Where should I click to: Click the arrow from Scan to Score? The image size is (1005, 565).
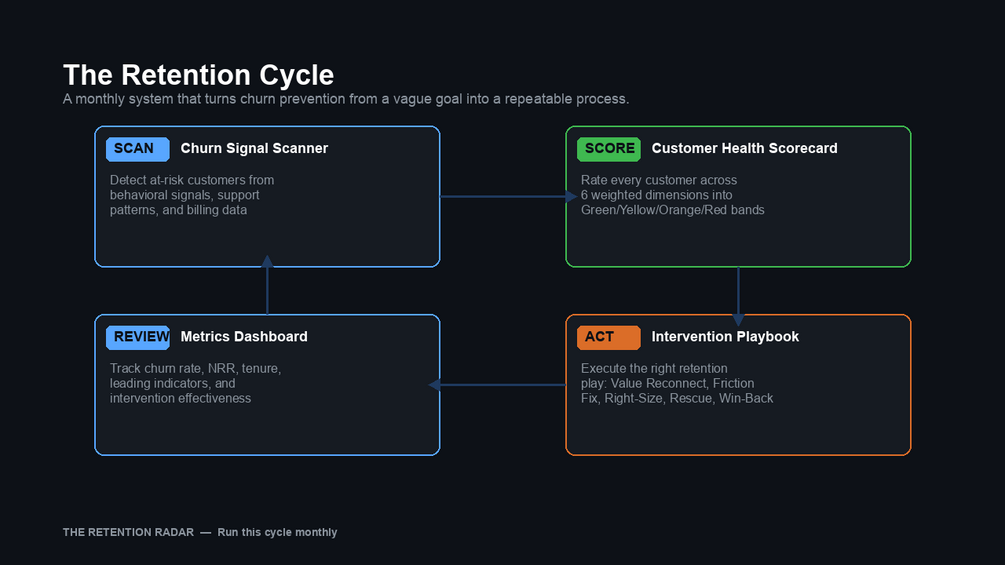coord(503,196)
